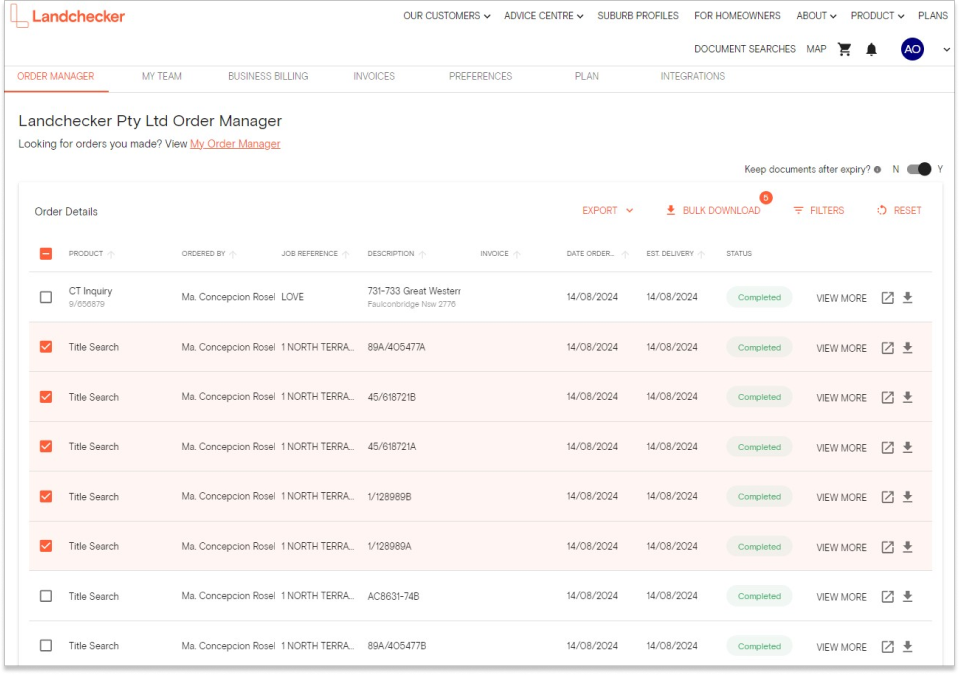Screen dimensions: 959x675
Task: Open the Filters panel
Action: (x=818, y=210)
